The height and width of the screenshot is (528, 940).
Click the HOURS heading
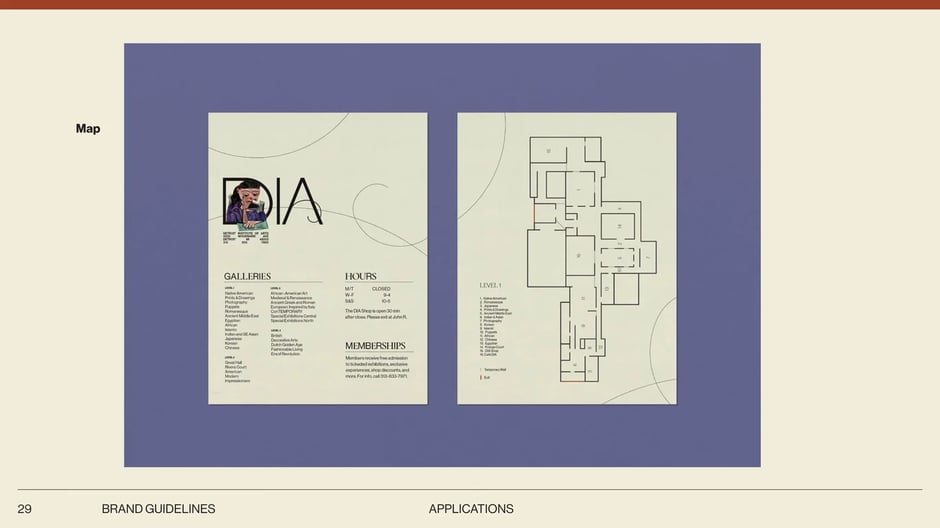tap(361, 276)
